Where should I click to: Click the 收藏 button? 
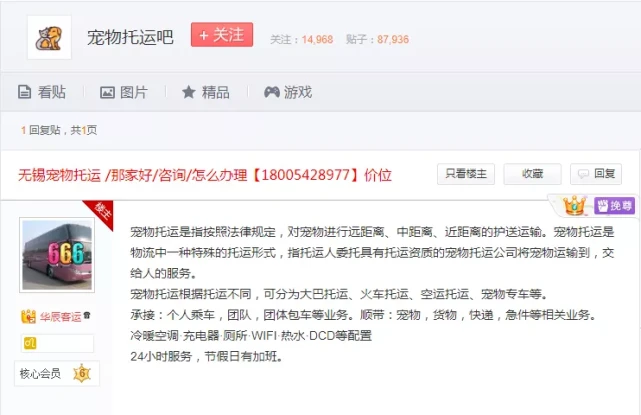[532, 174]
